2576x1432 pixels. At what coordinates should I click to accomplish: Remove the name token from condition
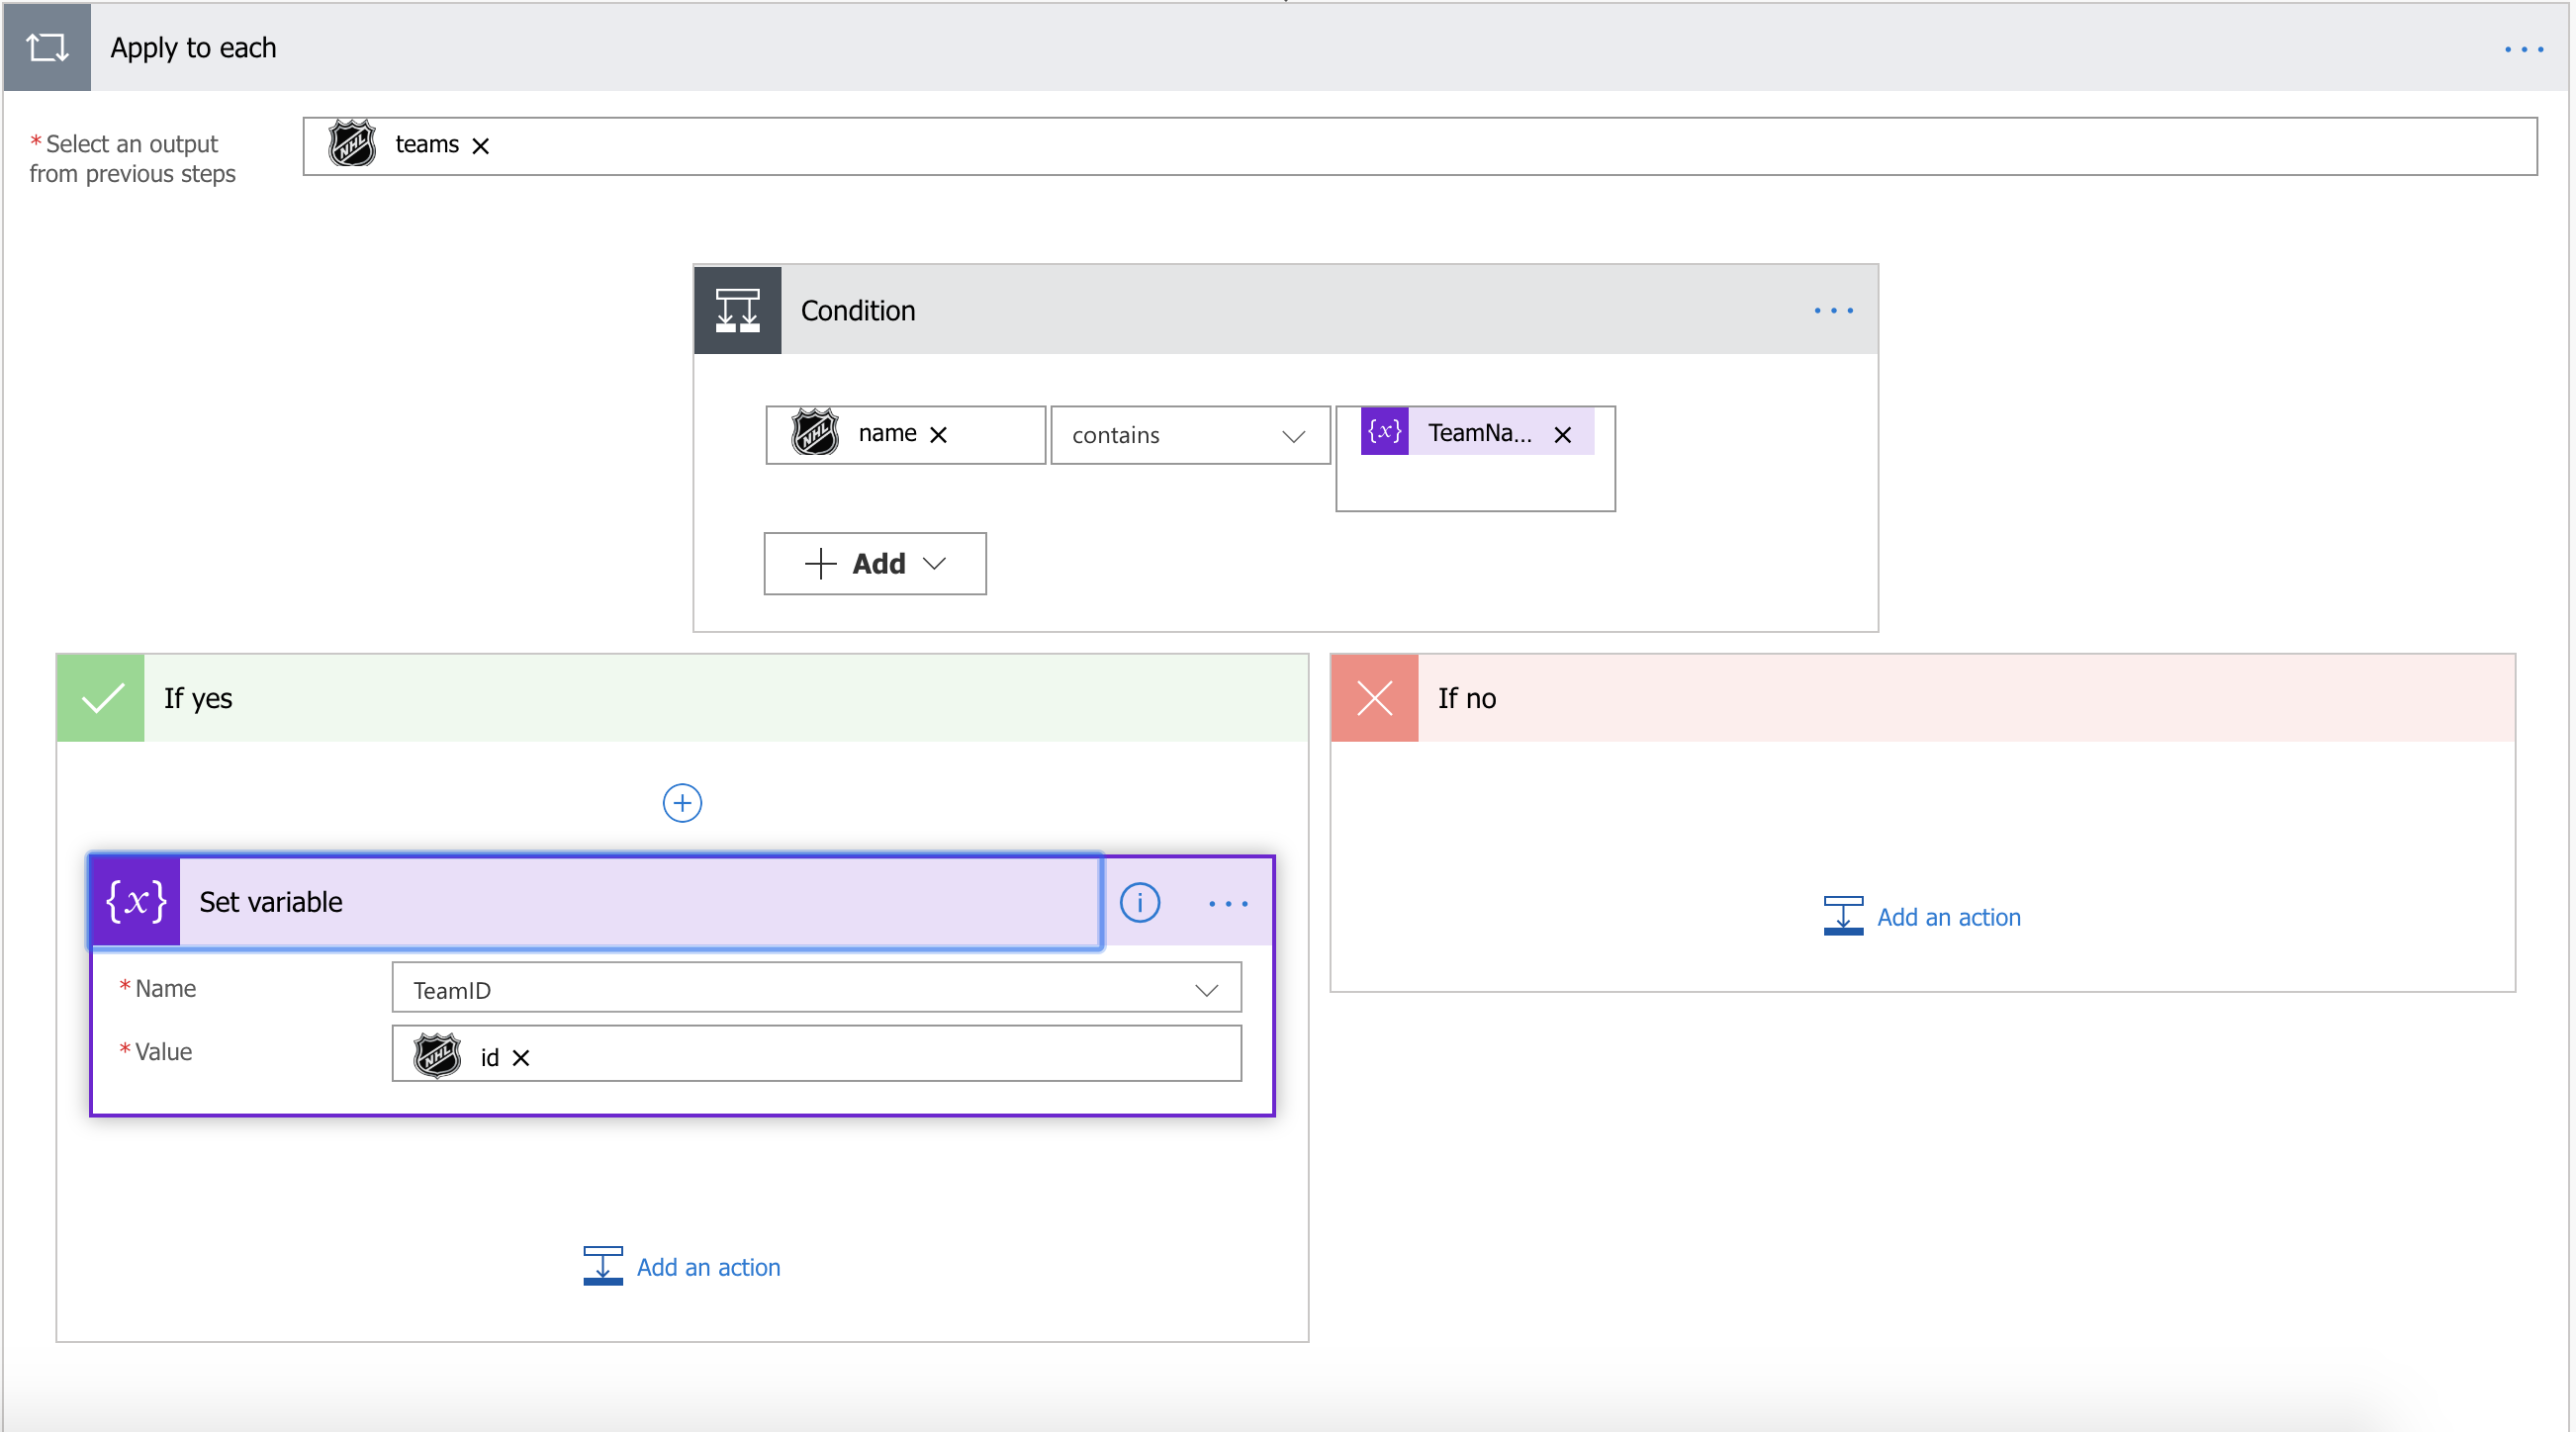pyautogui.click(x=938, y=435)
